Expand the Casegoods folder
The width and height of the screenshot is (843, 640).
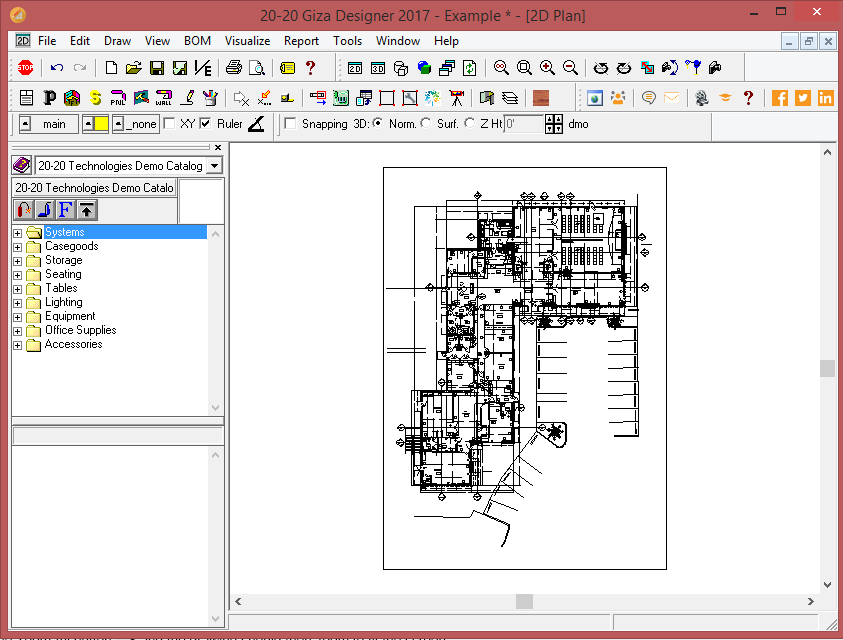[18, 247]
